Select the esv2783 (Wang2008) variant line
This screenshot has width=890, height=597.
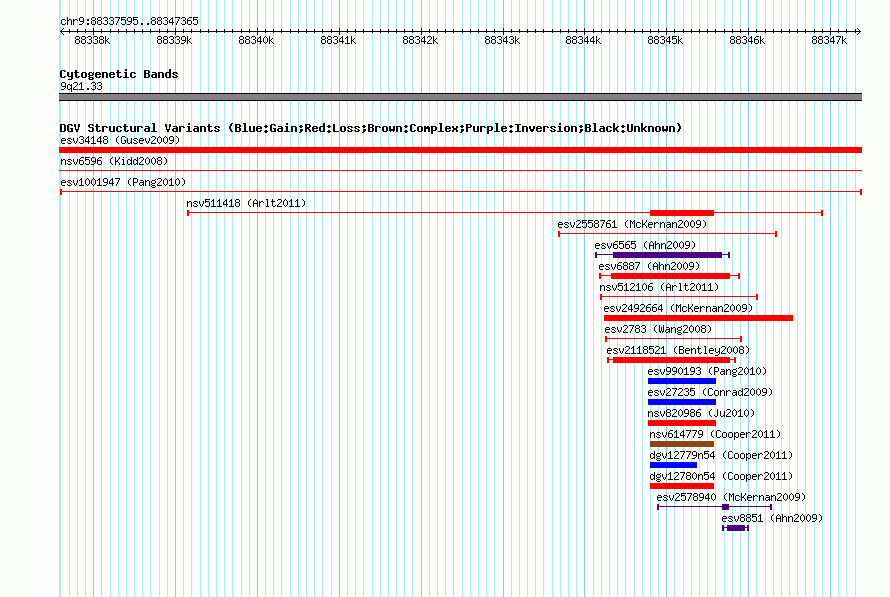point(674,339)
